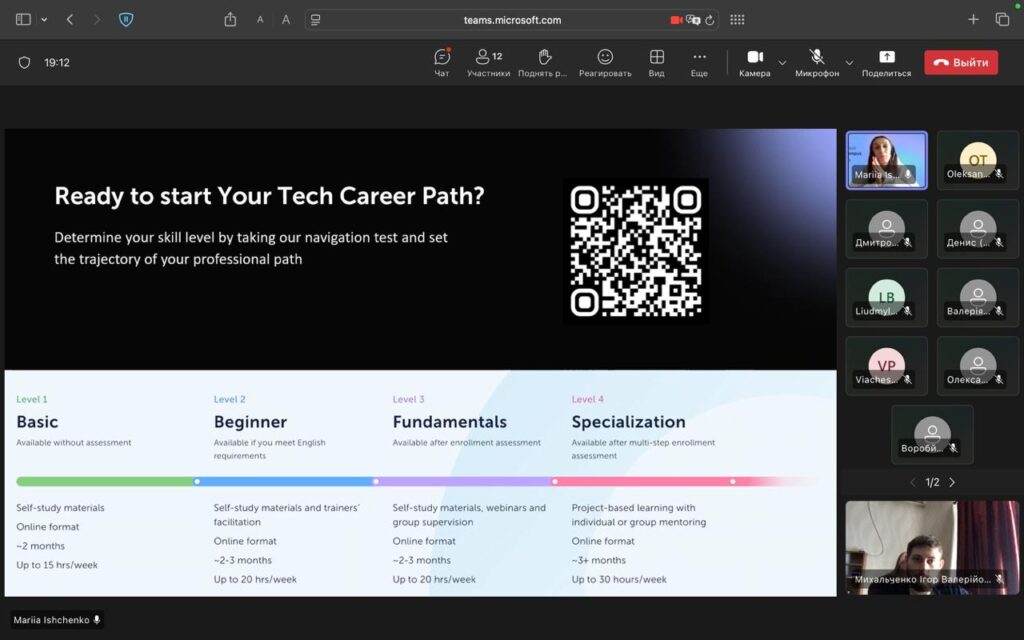
Task: Select the Oleksan... participant tile
Action: pos(978,160)
